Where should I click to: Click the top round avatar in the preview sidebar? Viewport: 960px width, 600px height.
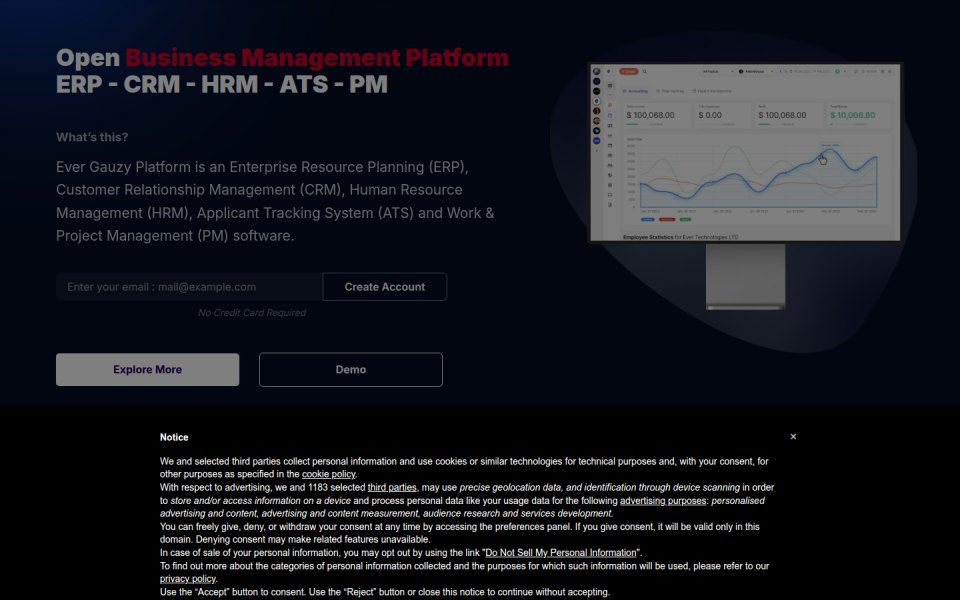click(x=596, y=72)
